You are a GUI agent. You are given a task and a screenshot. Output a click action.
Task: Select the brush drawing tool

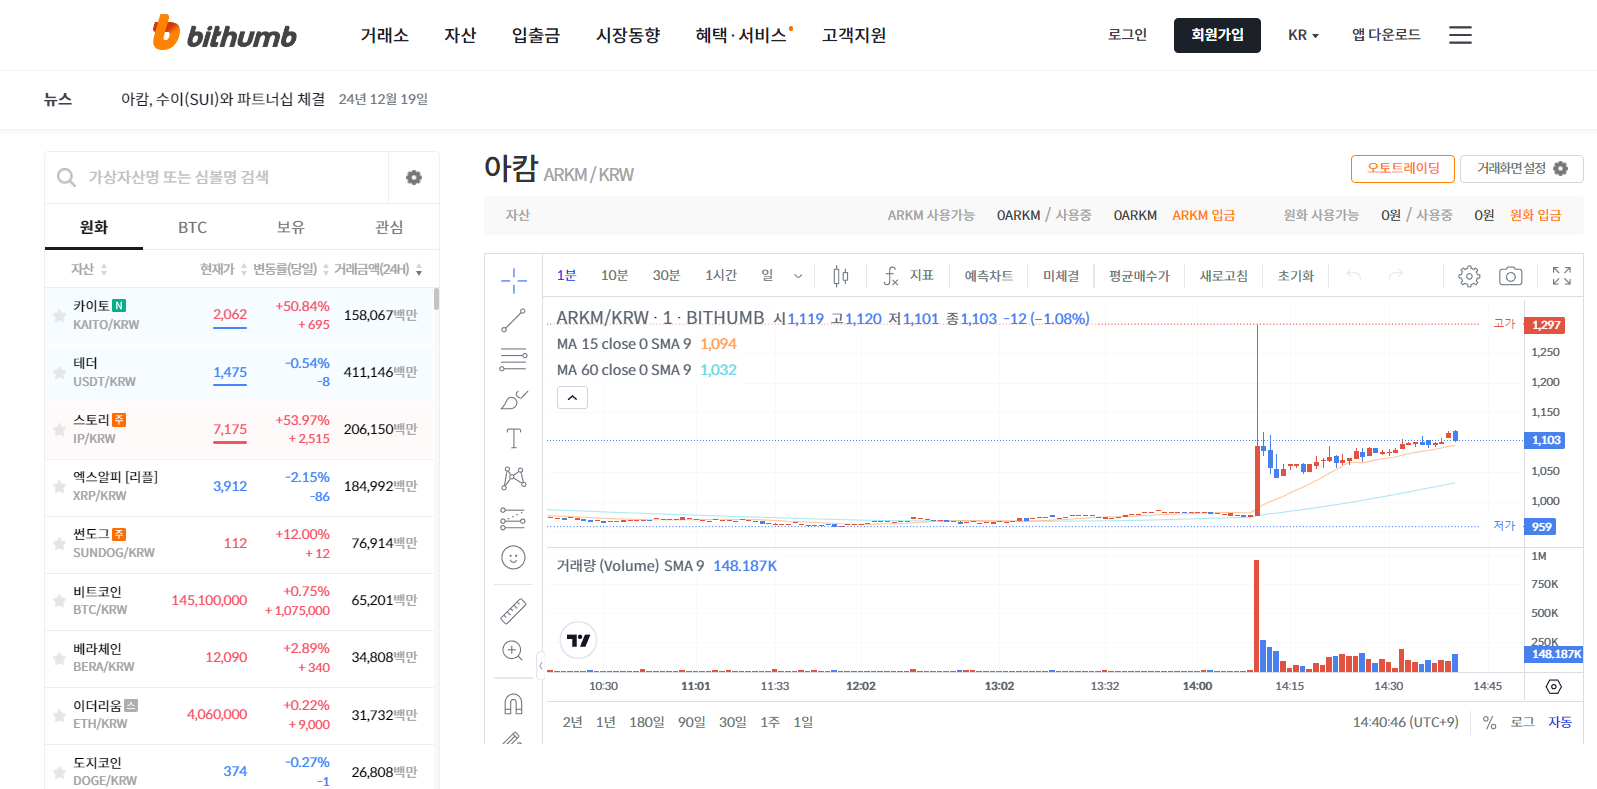(513, 399)
